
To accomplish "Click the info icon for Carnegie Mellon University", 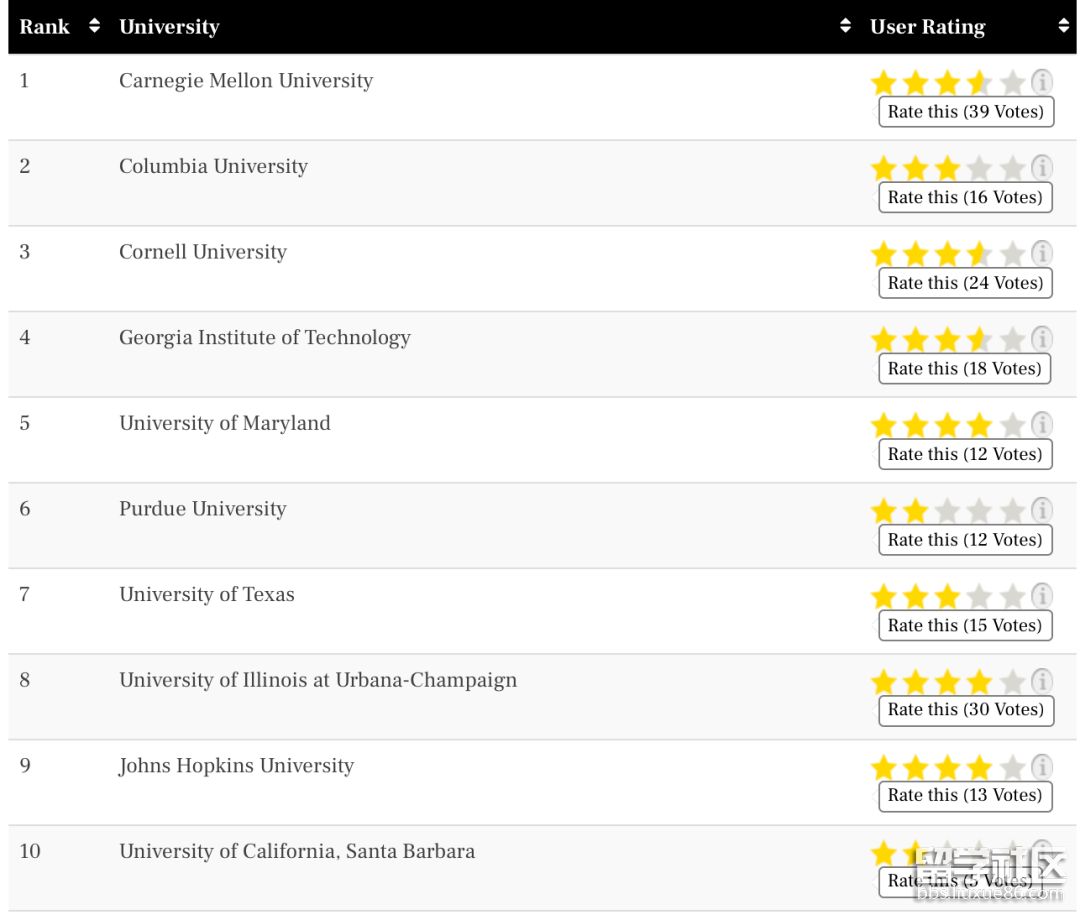I will click(x=1041, y=81).
